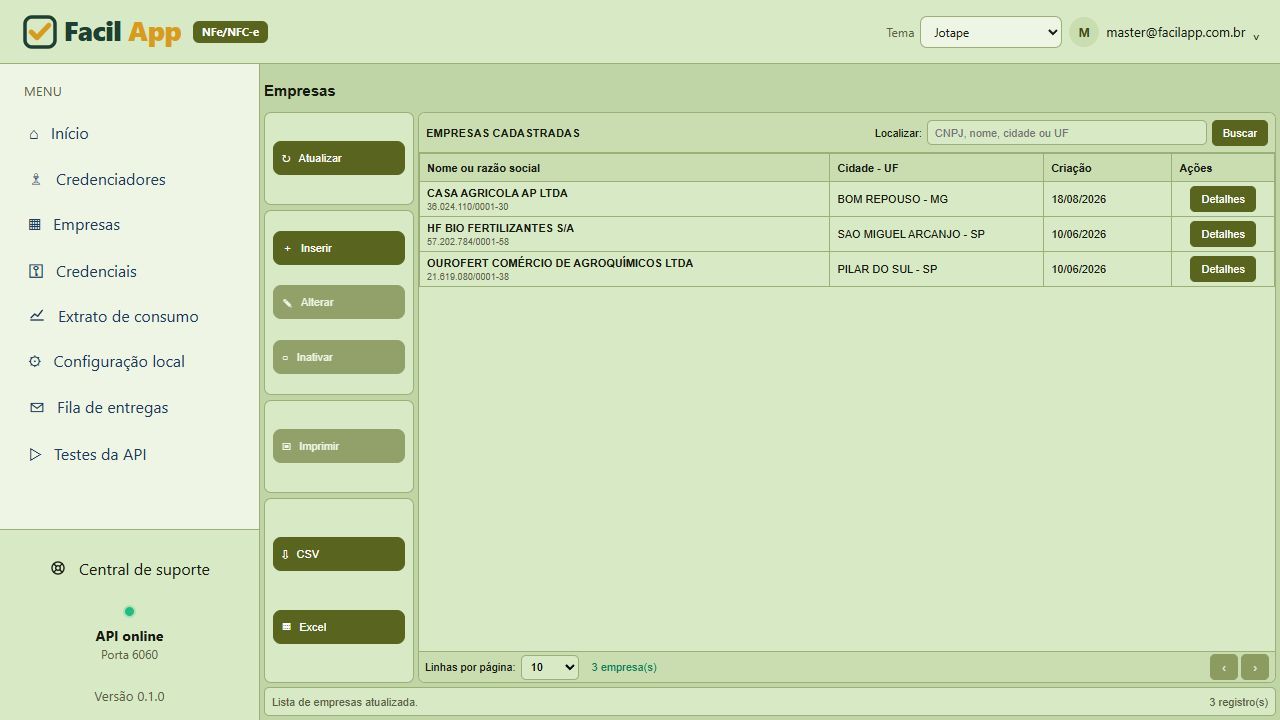Click the lifebuoy icon beside Central de suporte
The width and height of the screenshot is (1280, 720).
pyautogui.click(x=58, y=569)
